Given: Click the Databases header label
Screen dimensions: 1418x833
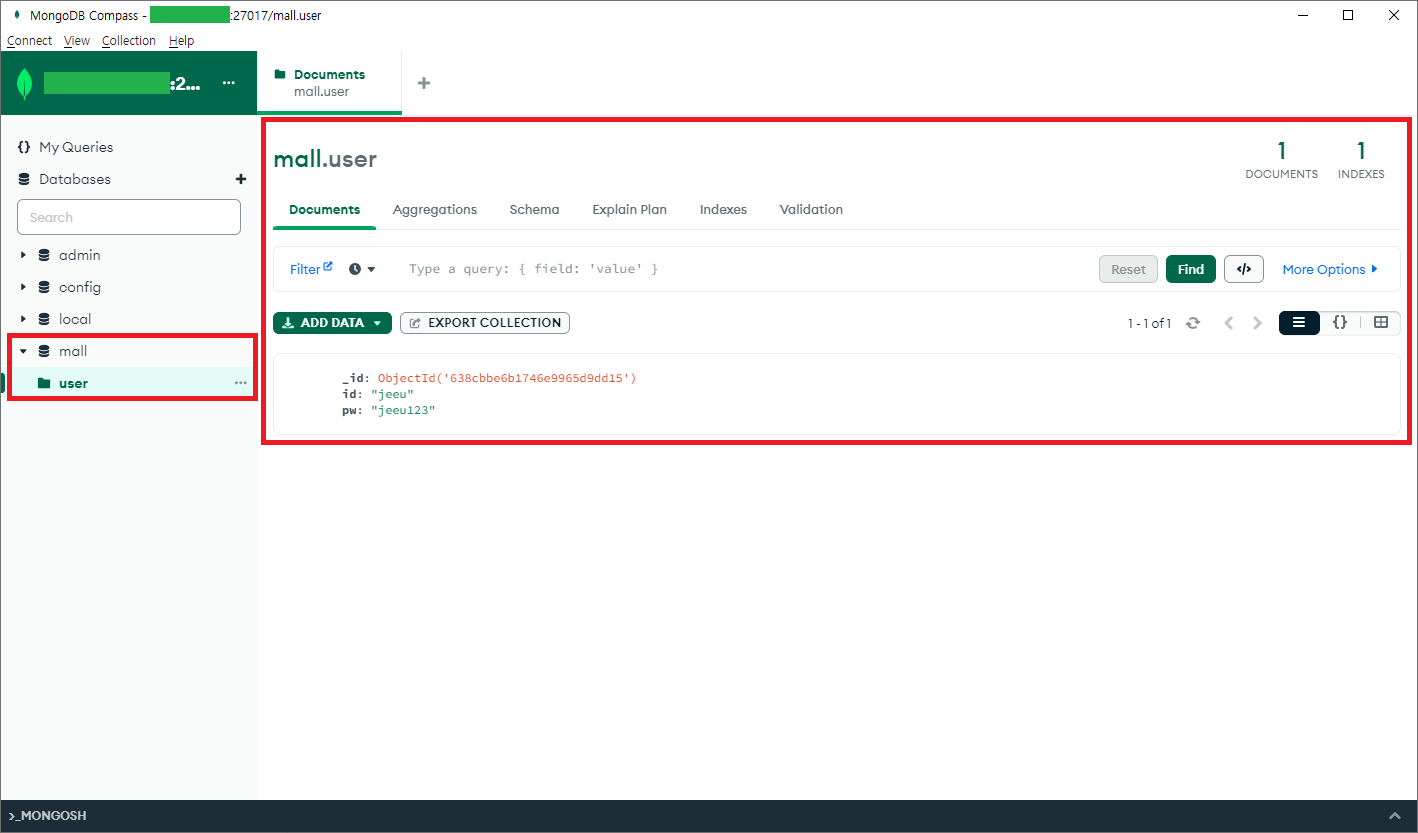Looking at the screenshot, I should click(x=75, y=179).
